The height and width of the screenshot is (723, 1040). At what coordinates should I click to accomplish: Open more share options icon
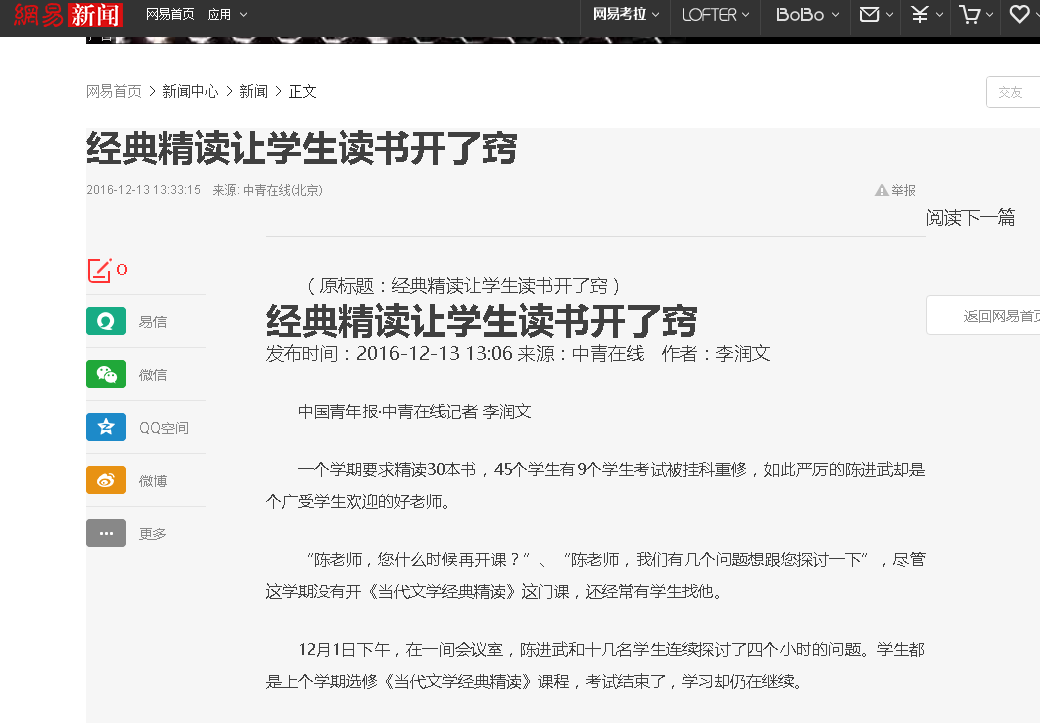106,533
